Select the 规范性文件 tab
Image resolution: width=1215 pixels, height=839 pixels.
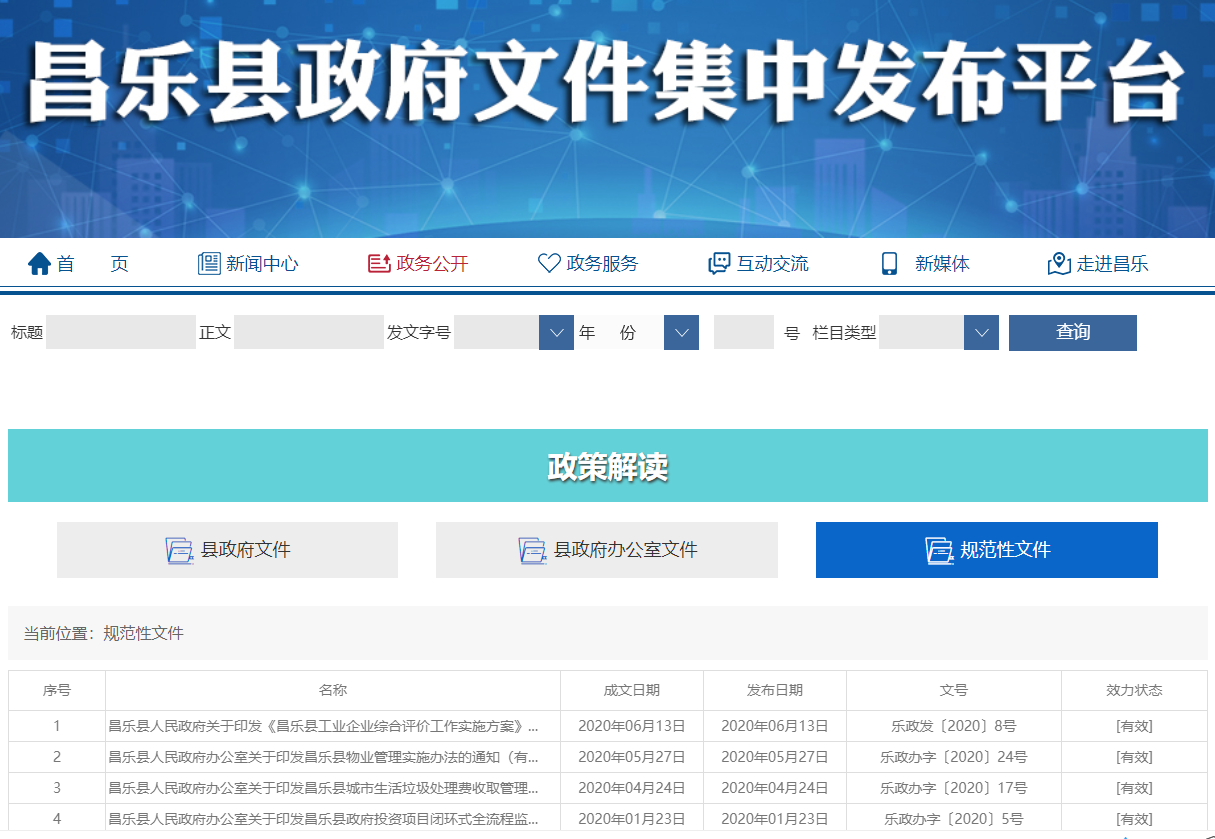(986, 550)
